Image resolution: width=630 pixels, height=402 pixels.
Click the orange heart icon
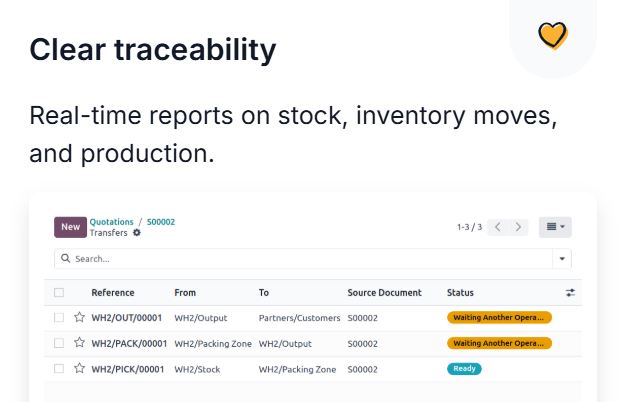coord(553,35)
